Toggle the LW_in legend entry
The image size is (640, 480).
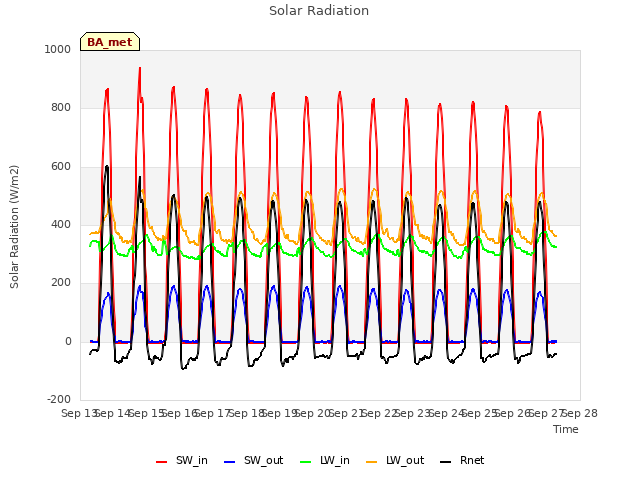[325, 461]
